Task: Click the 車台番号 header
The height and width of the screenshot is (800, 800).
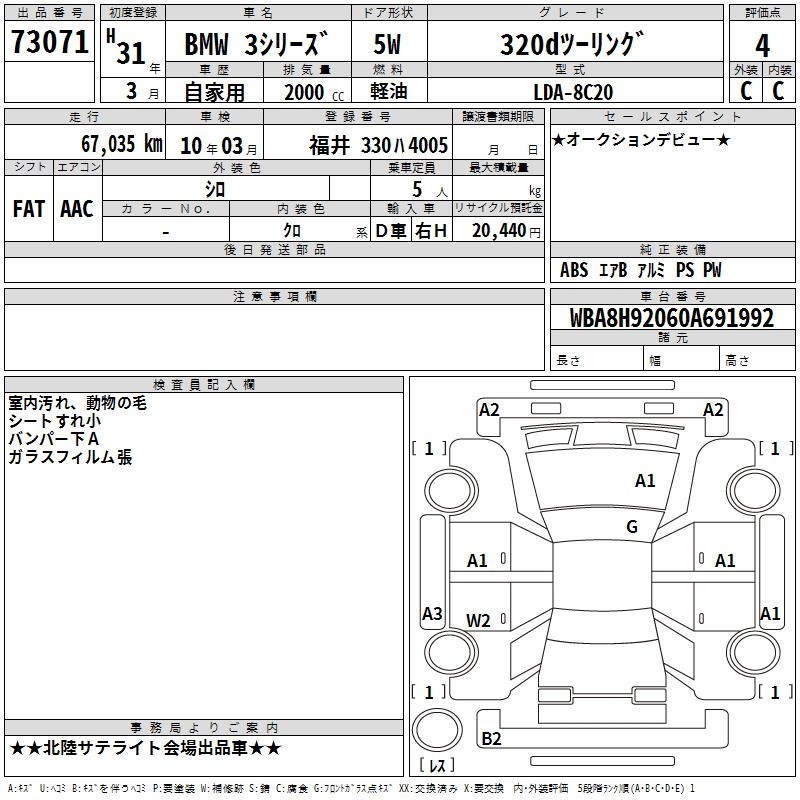Action: pyautogui.click(x=672, y=296)
